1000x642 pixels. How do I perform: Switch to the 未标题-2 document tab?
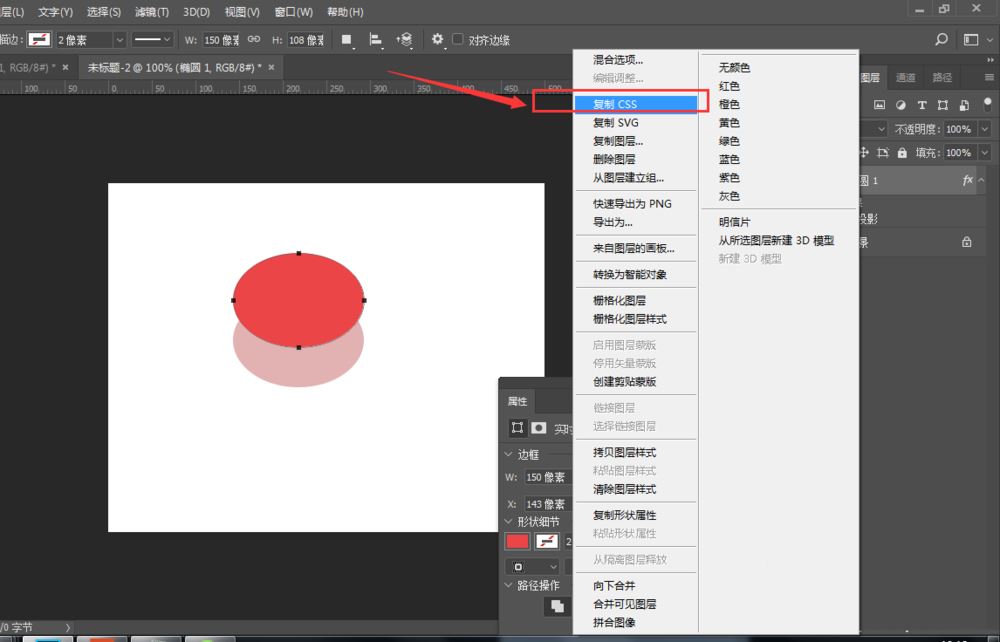coord(174,68)
